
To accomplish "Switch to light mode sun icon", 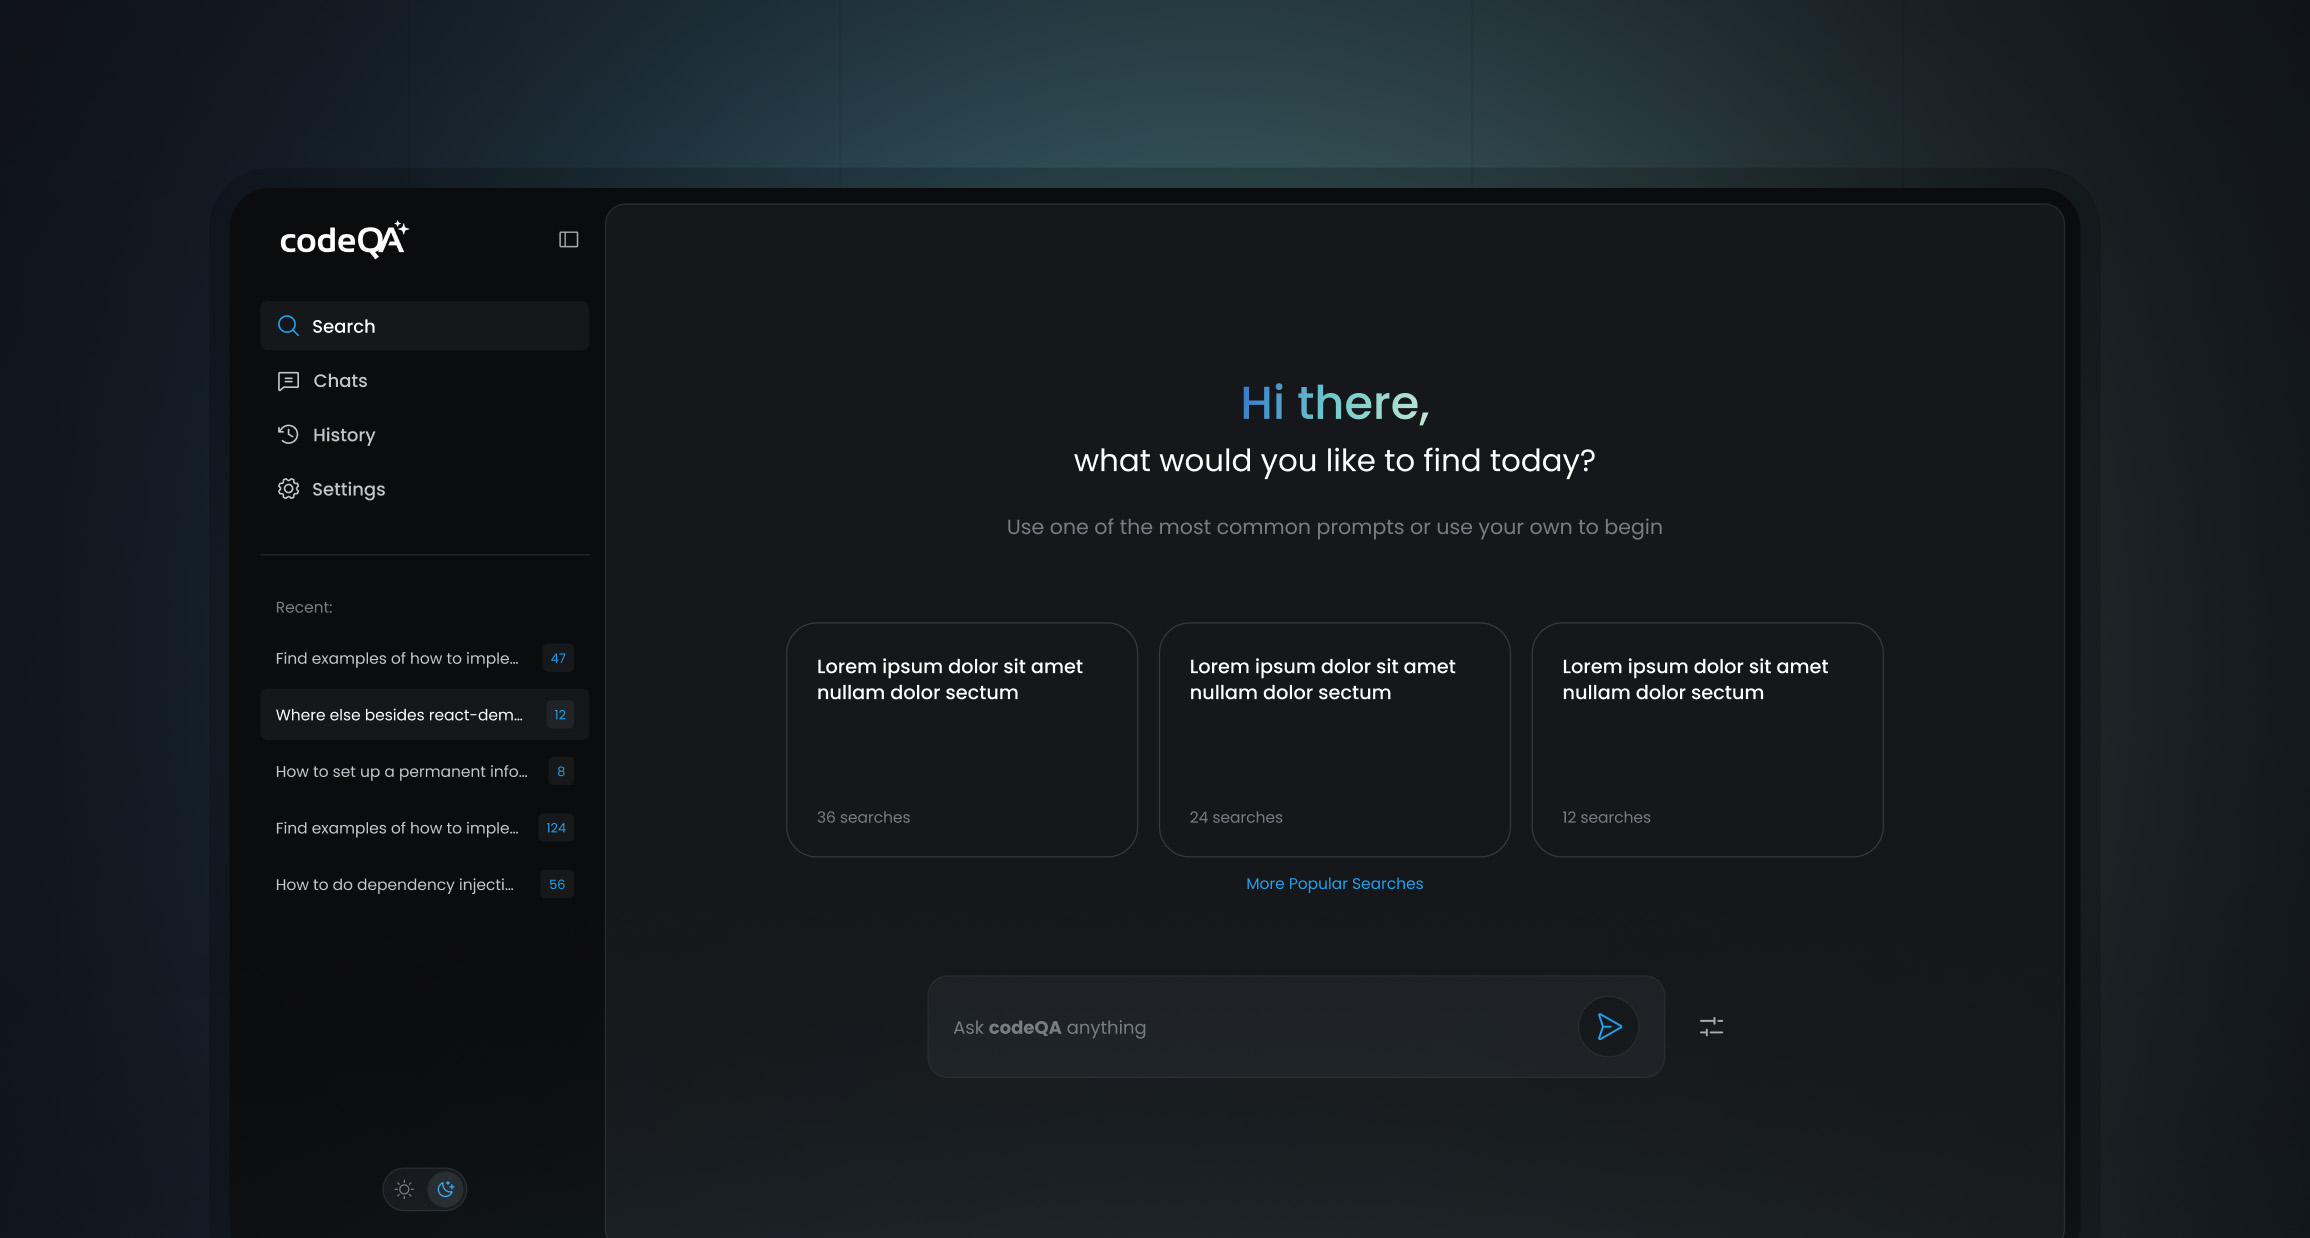I will 404,1189.
